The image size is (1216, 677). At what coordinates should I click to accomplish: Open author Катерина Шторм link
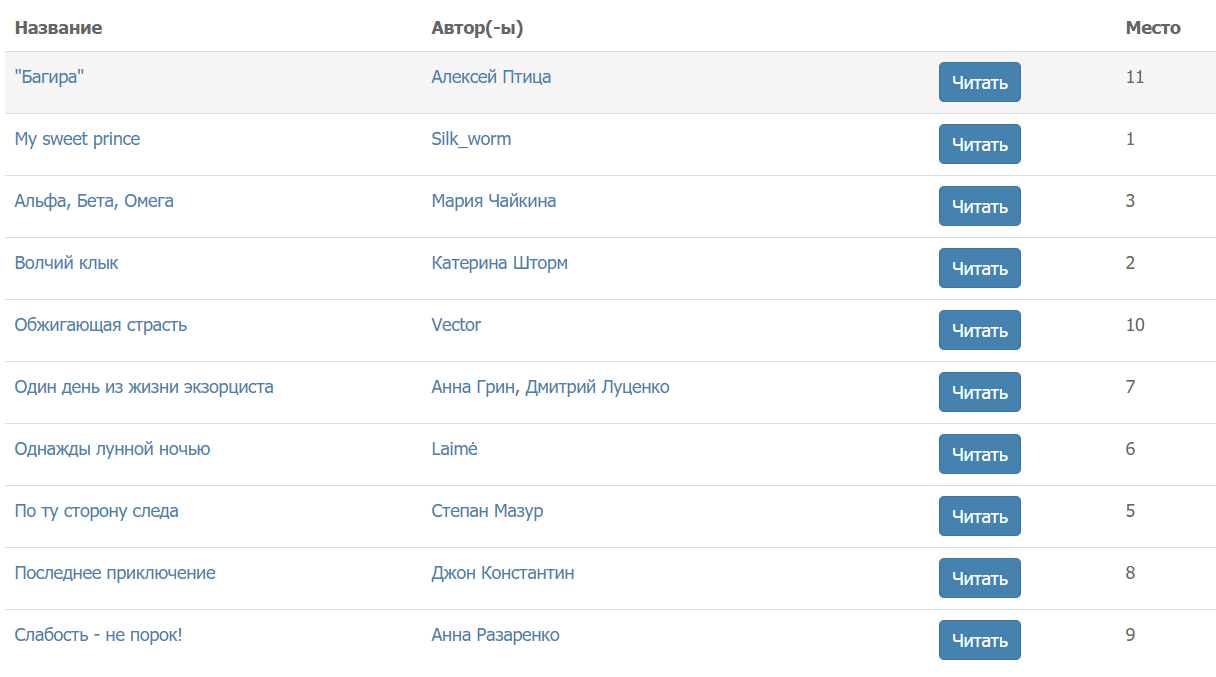499,263
